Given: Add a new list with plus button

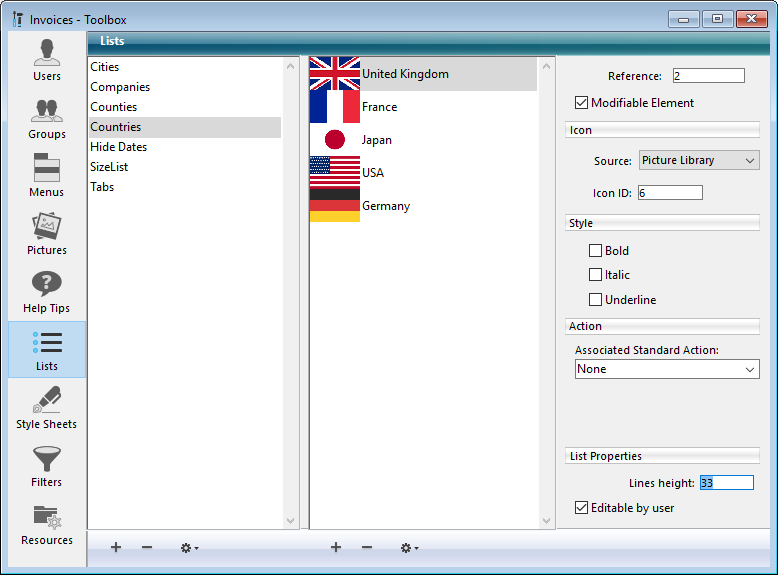Looking at the screenshot, I should 116,548.
